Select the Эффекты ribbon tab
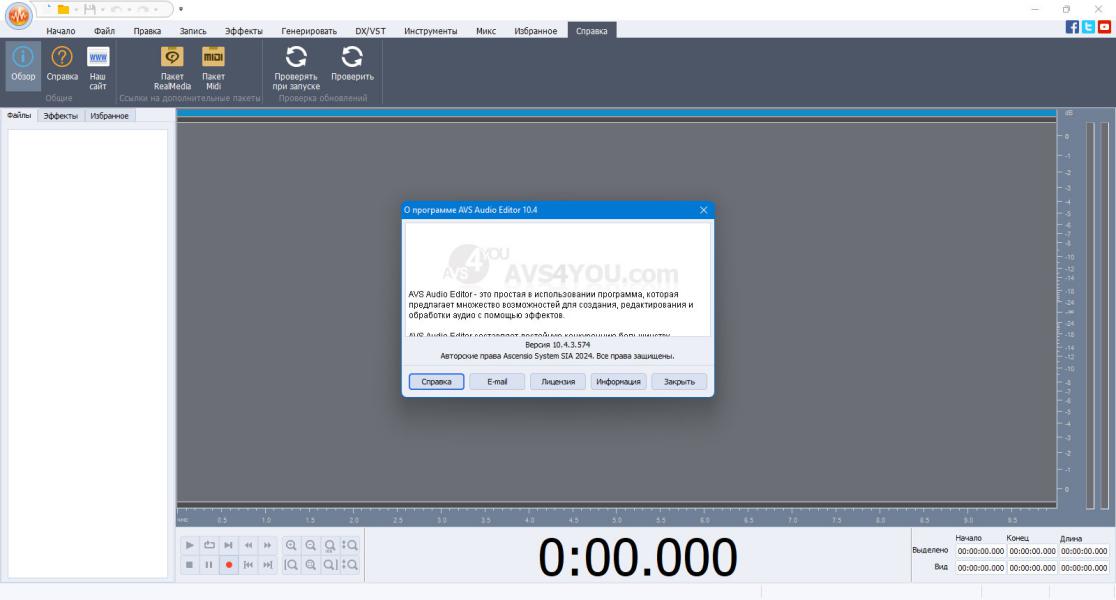The image size is (1116, 600). pos(243,31)
